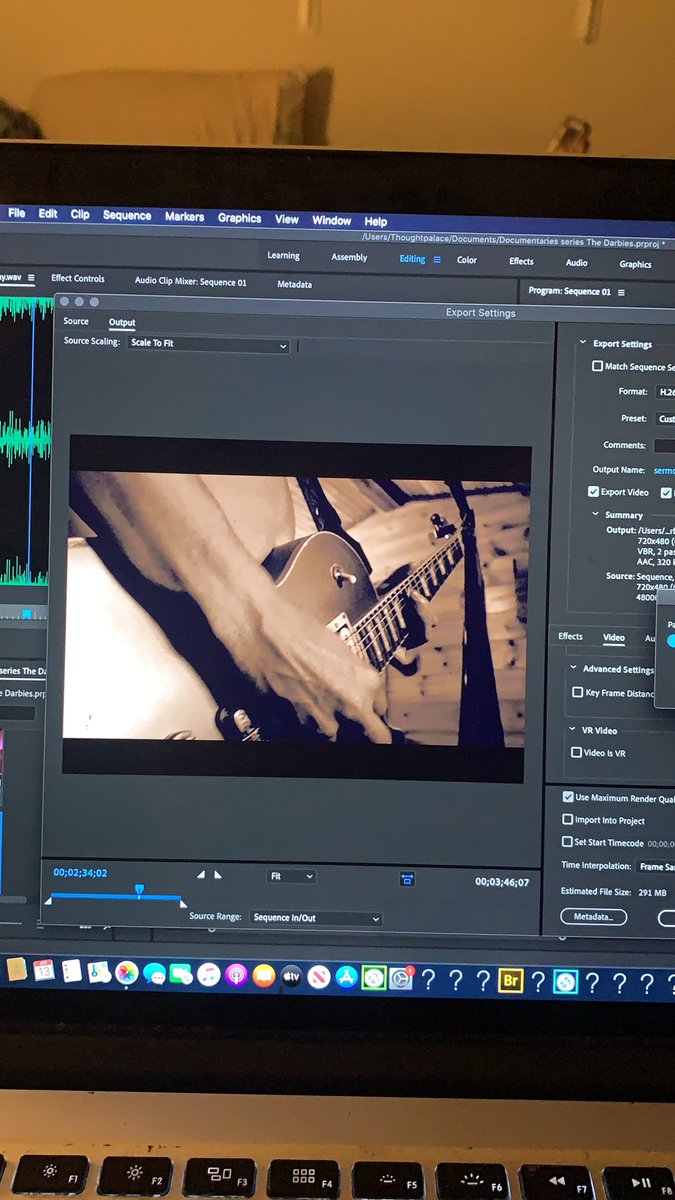Switch to the Assembly workspace
The image size is (675, 1200).
[x=349, y=257]
